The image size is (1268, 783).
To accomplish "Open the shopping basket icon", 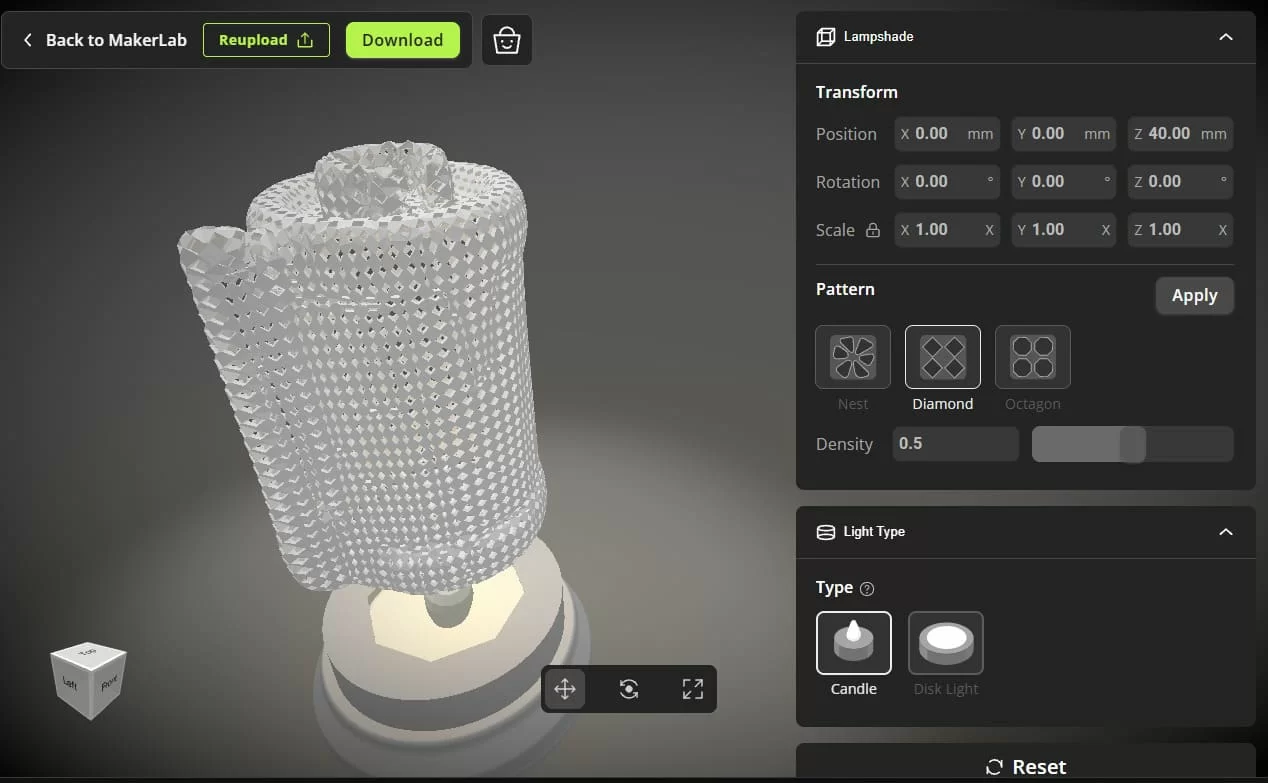I will [x=507, y=40].
